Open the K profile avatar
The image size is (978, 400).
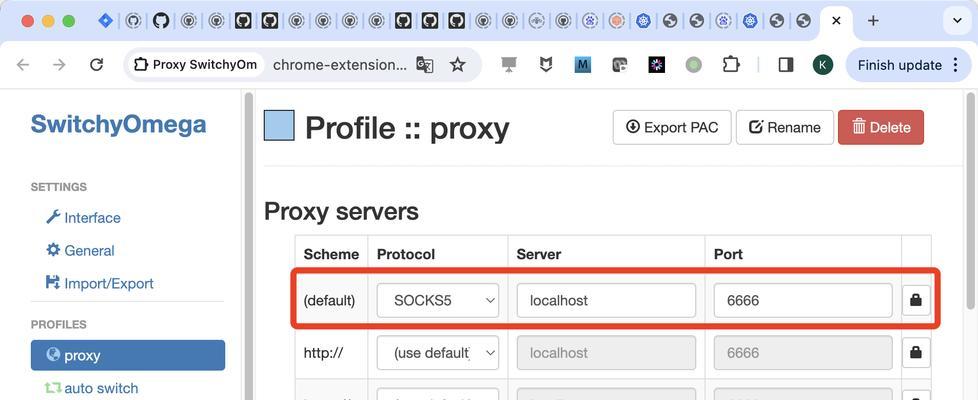pyautogui.click(x=823, y=65)
